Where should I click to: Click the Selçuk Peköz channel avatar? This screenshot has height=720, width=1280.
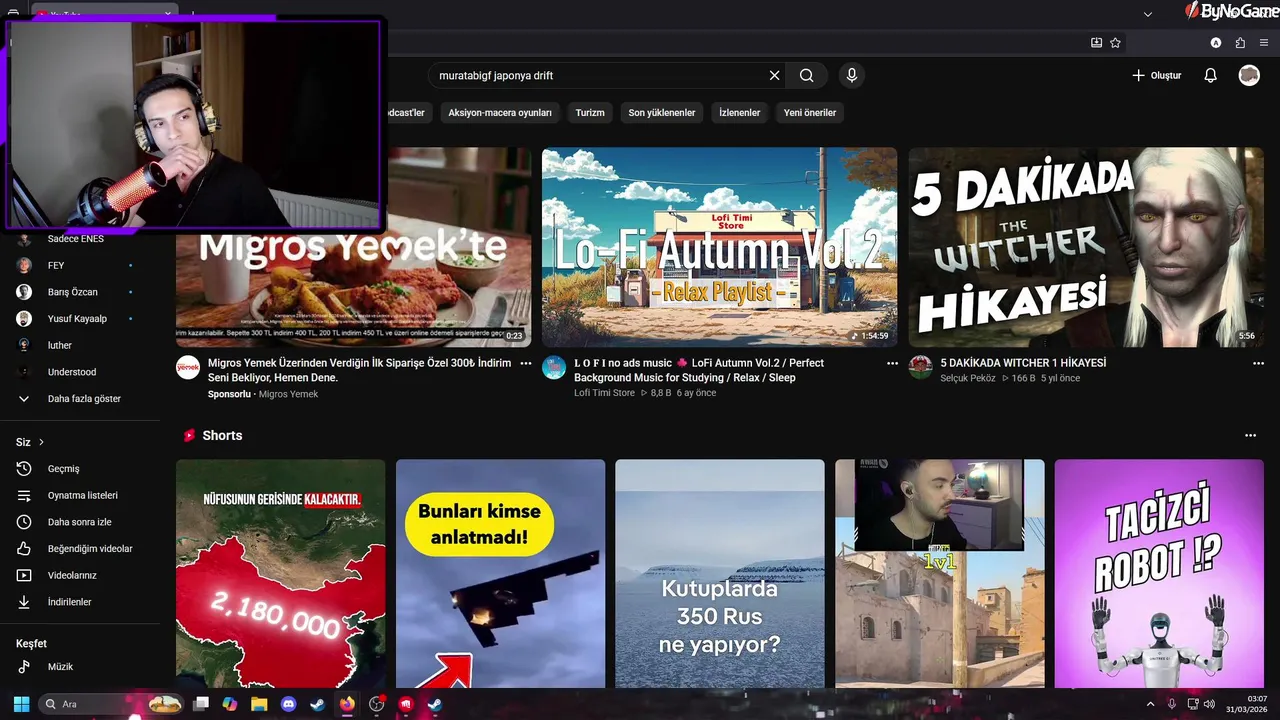click(921, 367)
